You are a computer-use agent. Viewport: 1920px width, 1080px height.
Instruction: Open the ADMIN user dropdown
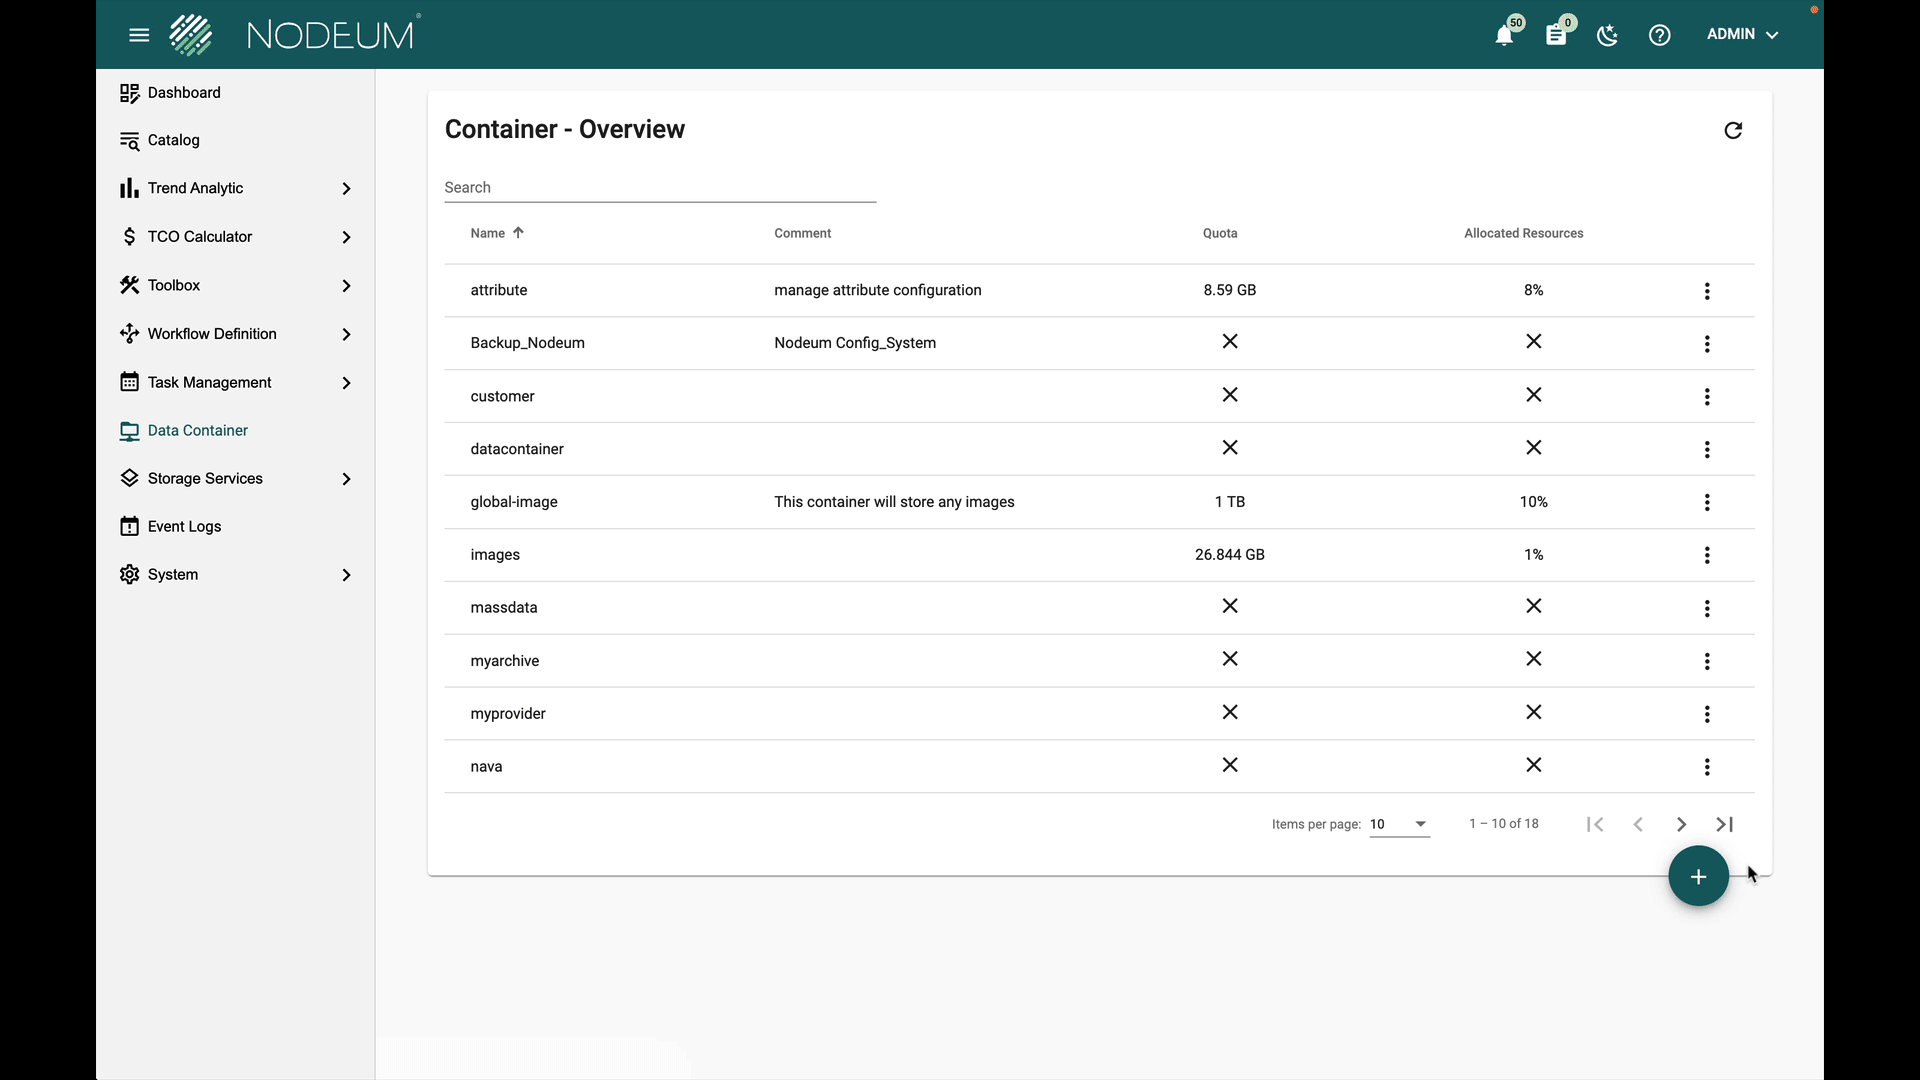[1742, 34]
